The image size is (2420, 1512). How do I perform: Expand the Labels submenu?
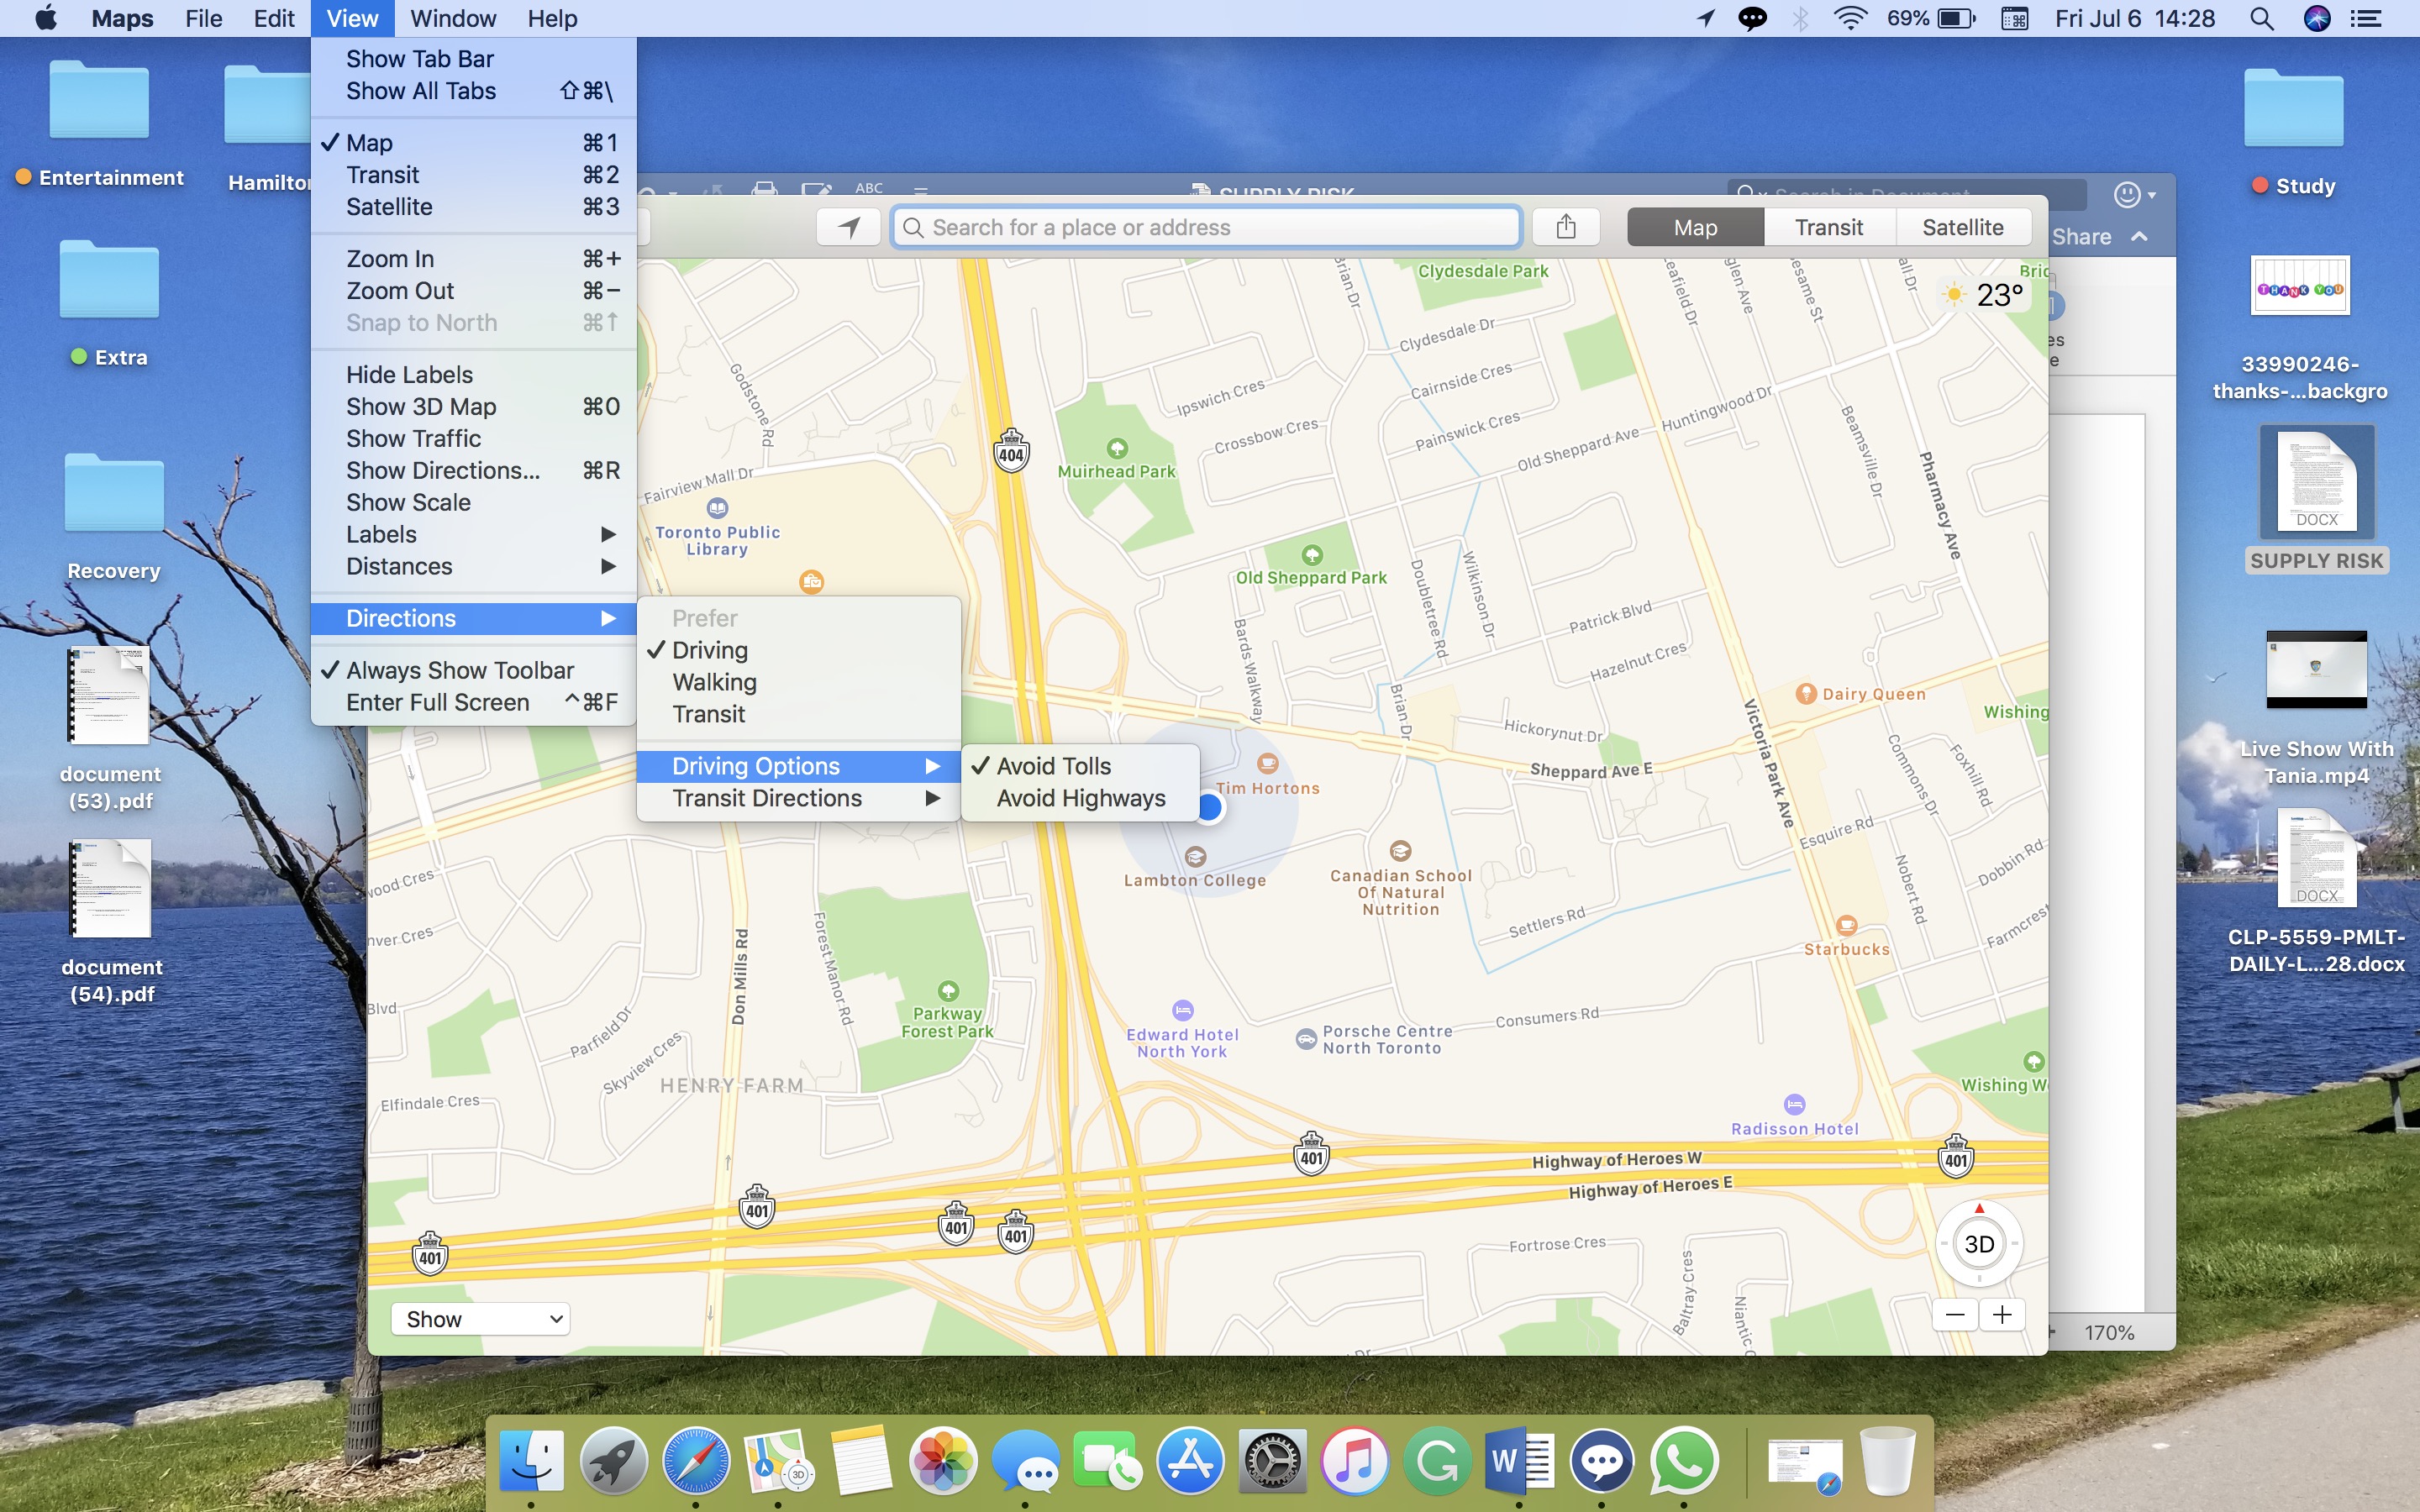pos(381,534)
